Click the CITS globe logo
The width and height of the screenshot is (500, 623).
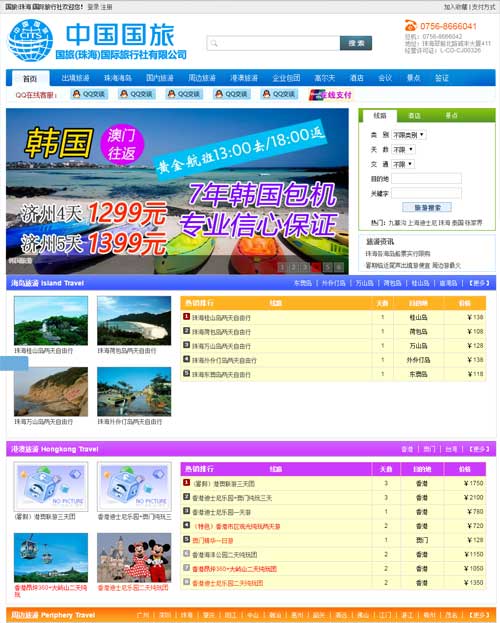pos(31,40)
